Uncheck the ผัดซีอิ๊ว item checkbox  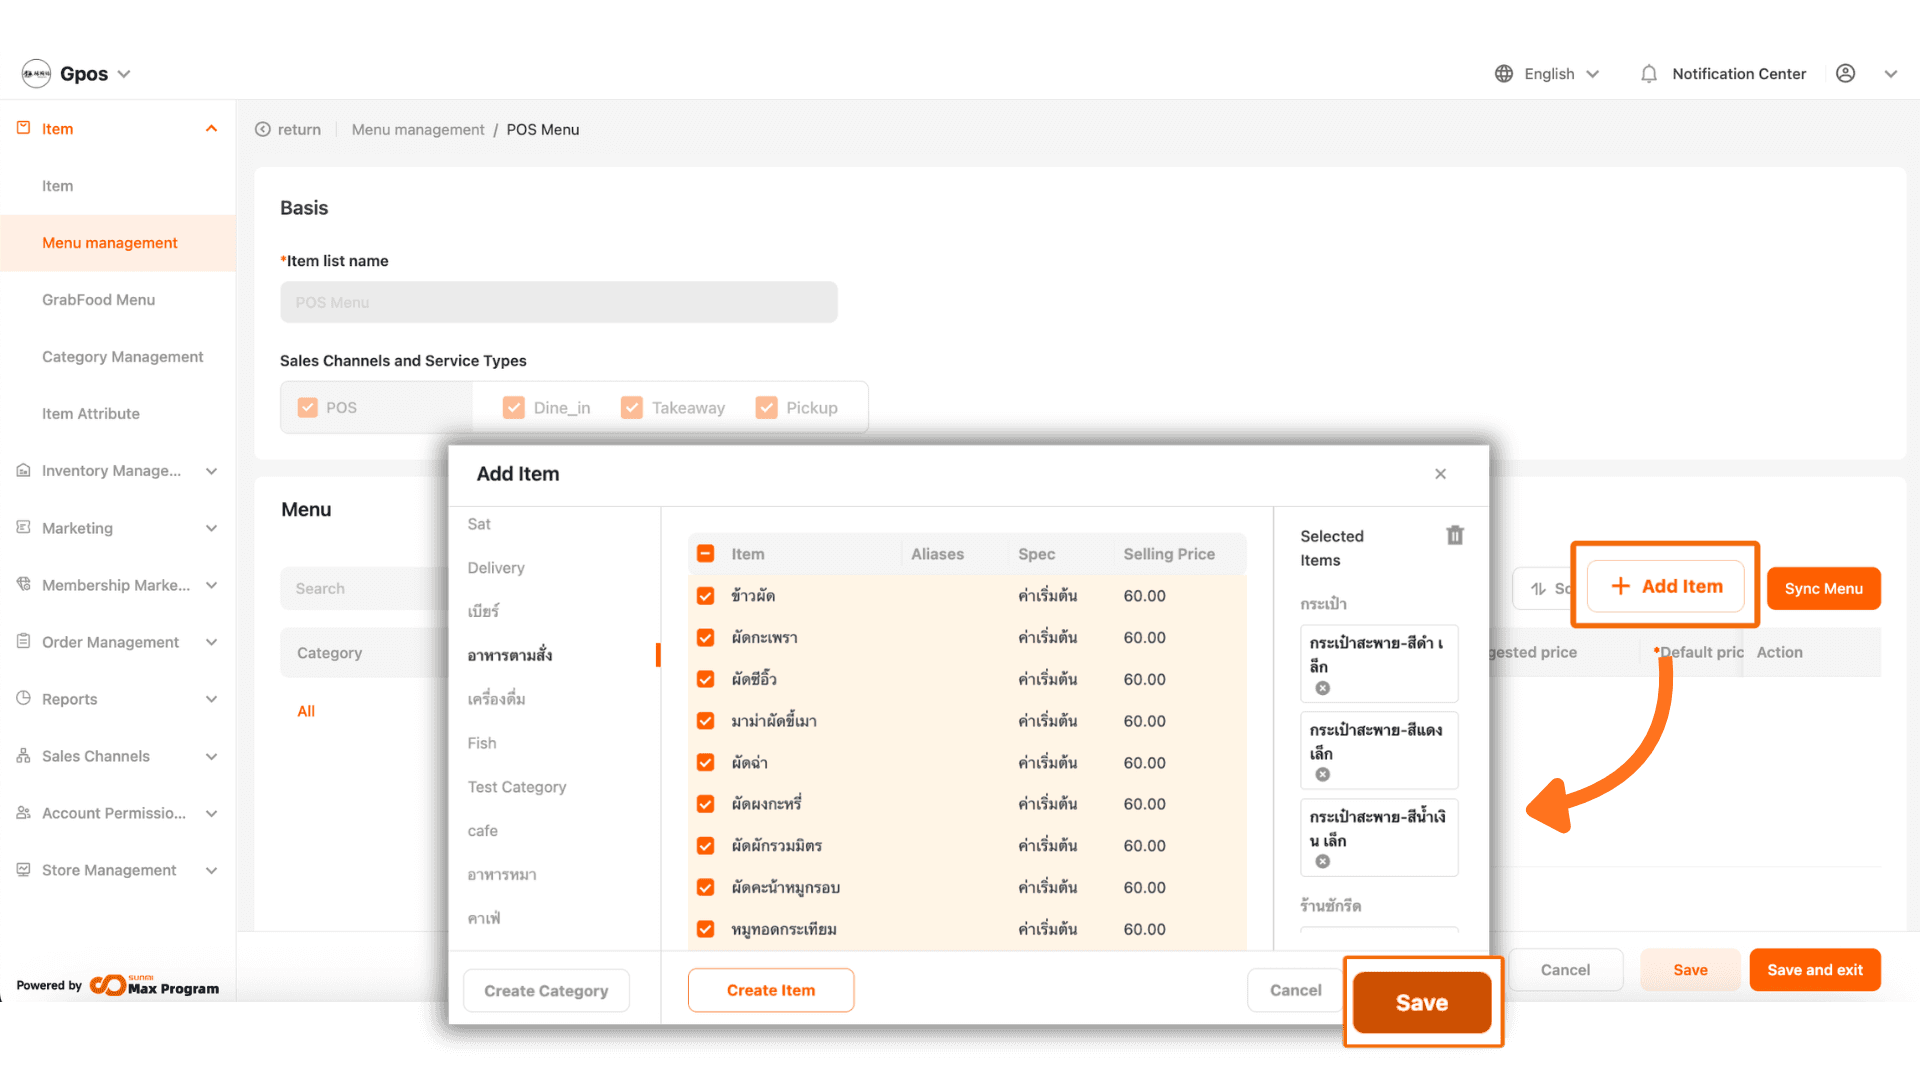pos(705,679)
